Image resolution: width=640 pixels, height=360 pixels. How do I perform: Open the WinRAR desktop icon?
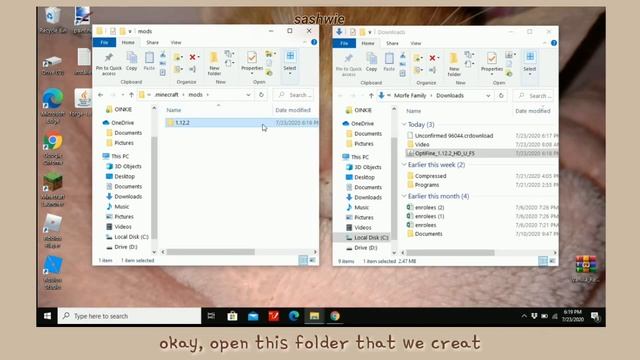pyautogui.click(x=586, y=268)
